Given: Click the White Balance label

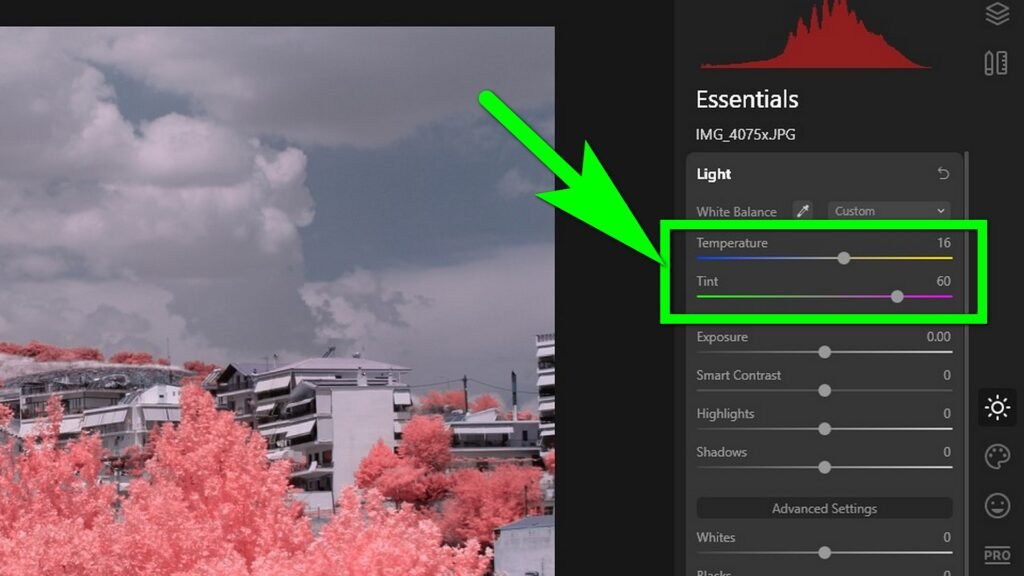Looking at the screenshot, I should click(x=736, y=212).
